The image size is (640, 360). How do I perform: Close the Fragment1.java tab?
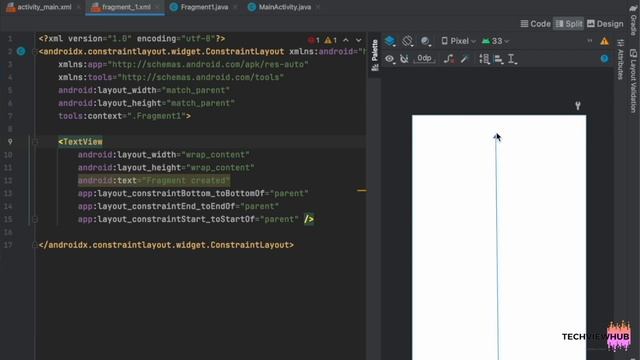235,7
